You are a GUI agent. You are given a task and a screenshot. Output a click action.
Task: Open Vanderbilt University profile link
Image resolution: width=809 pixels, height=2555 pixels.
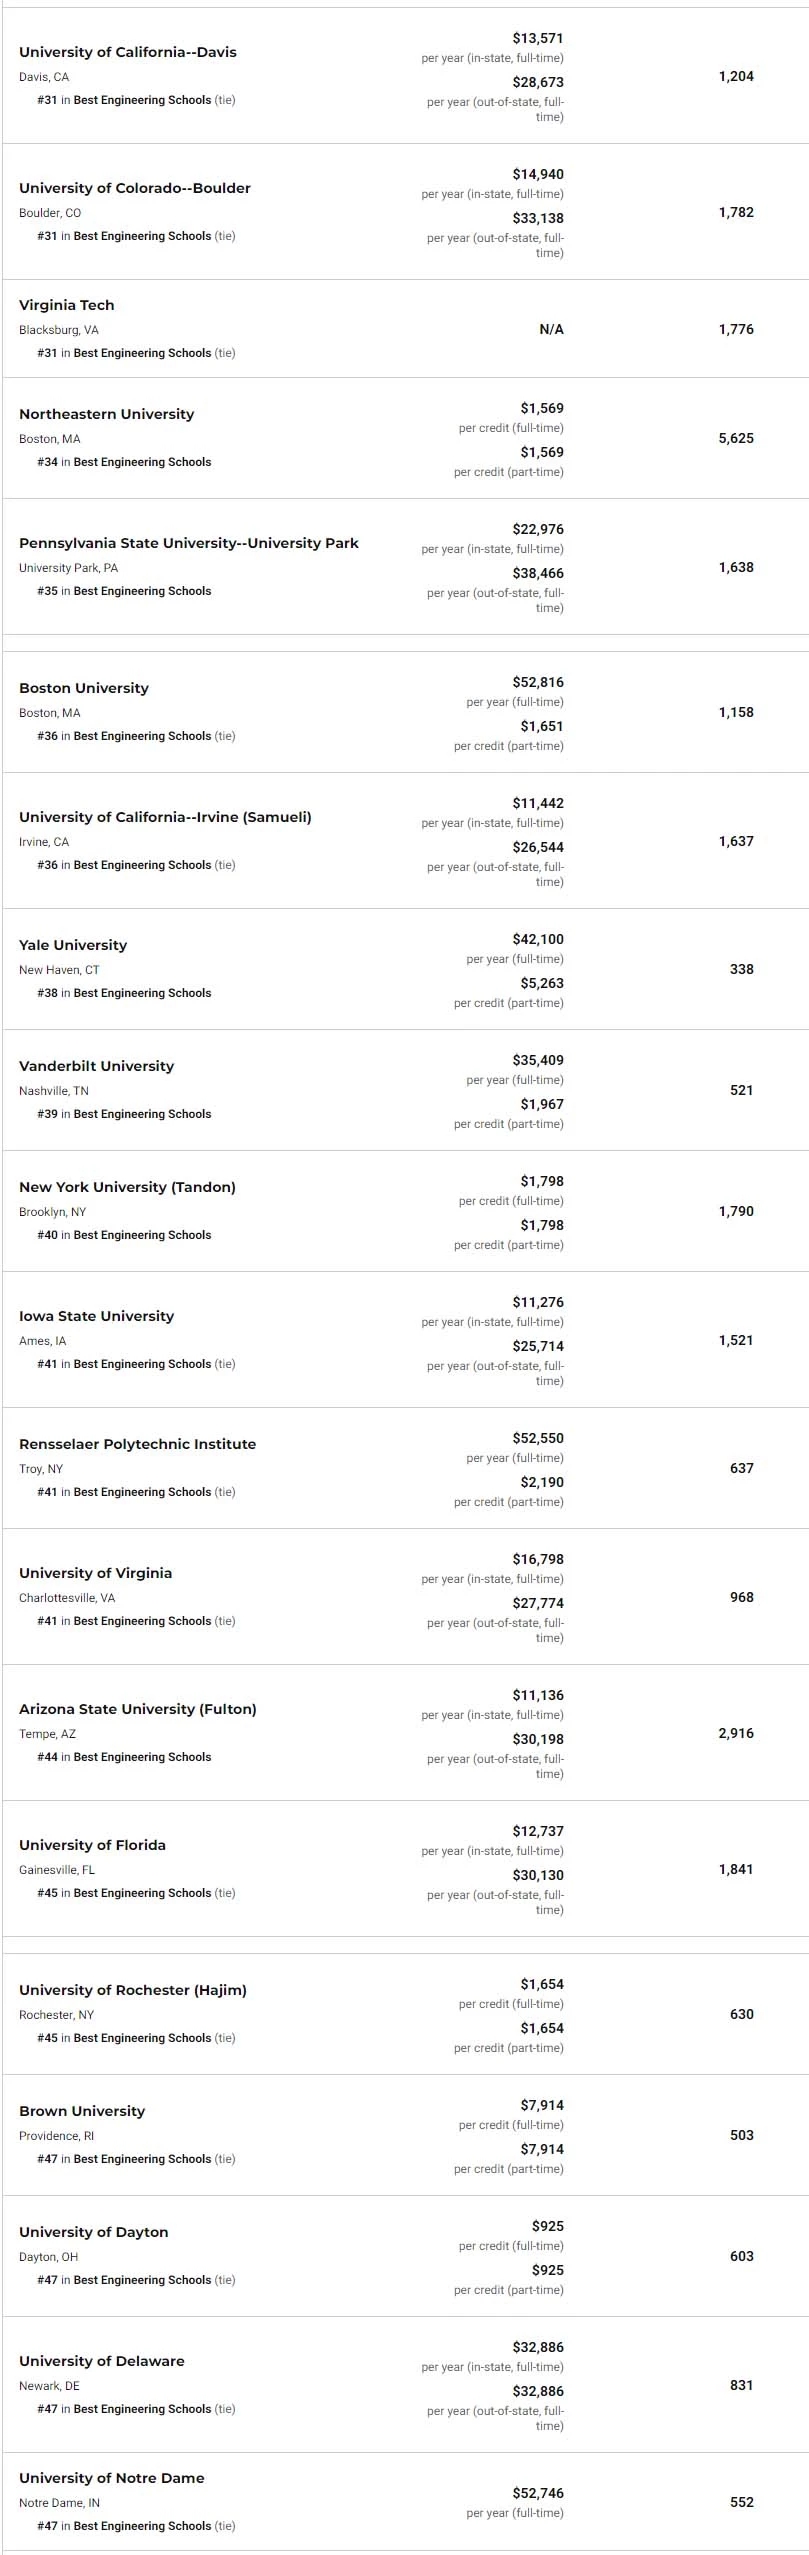(x=97, y=1066)
